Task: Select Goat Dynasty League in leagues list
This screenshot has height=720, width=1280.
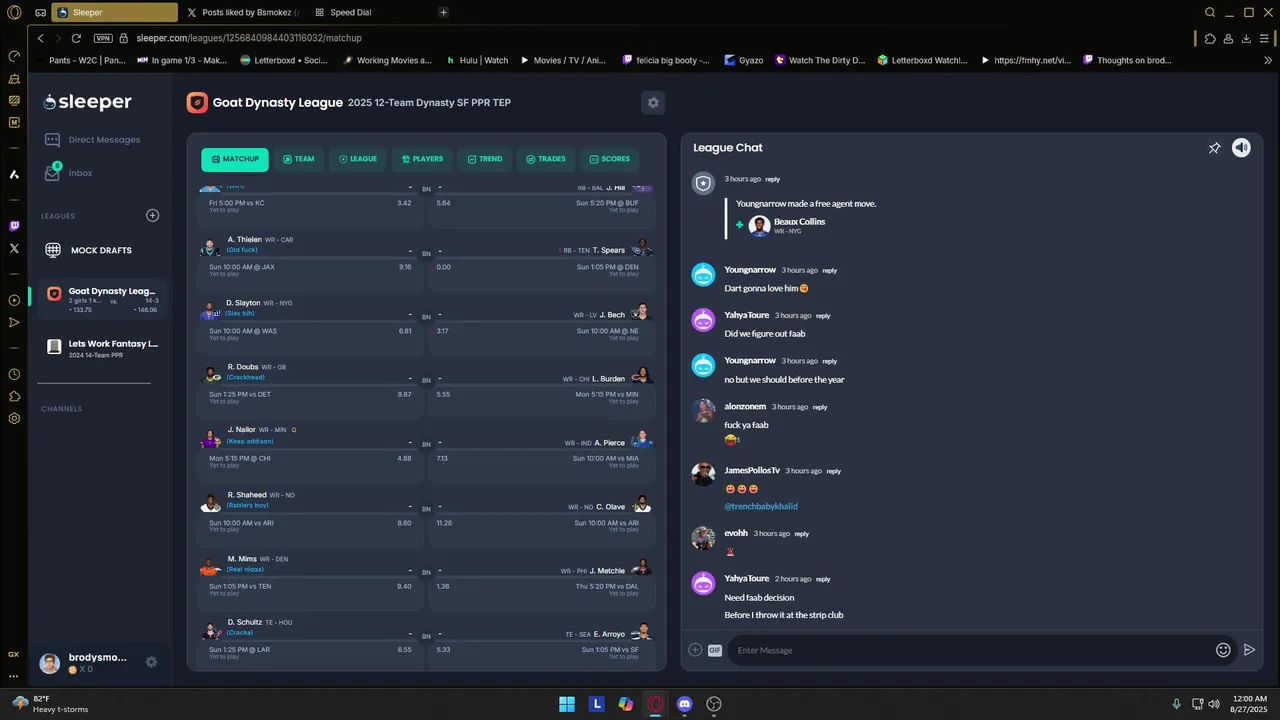Action: [102, 299]
